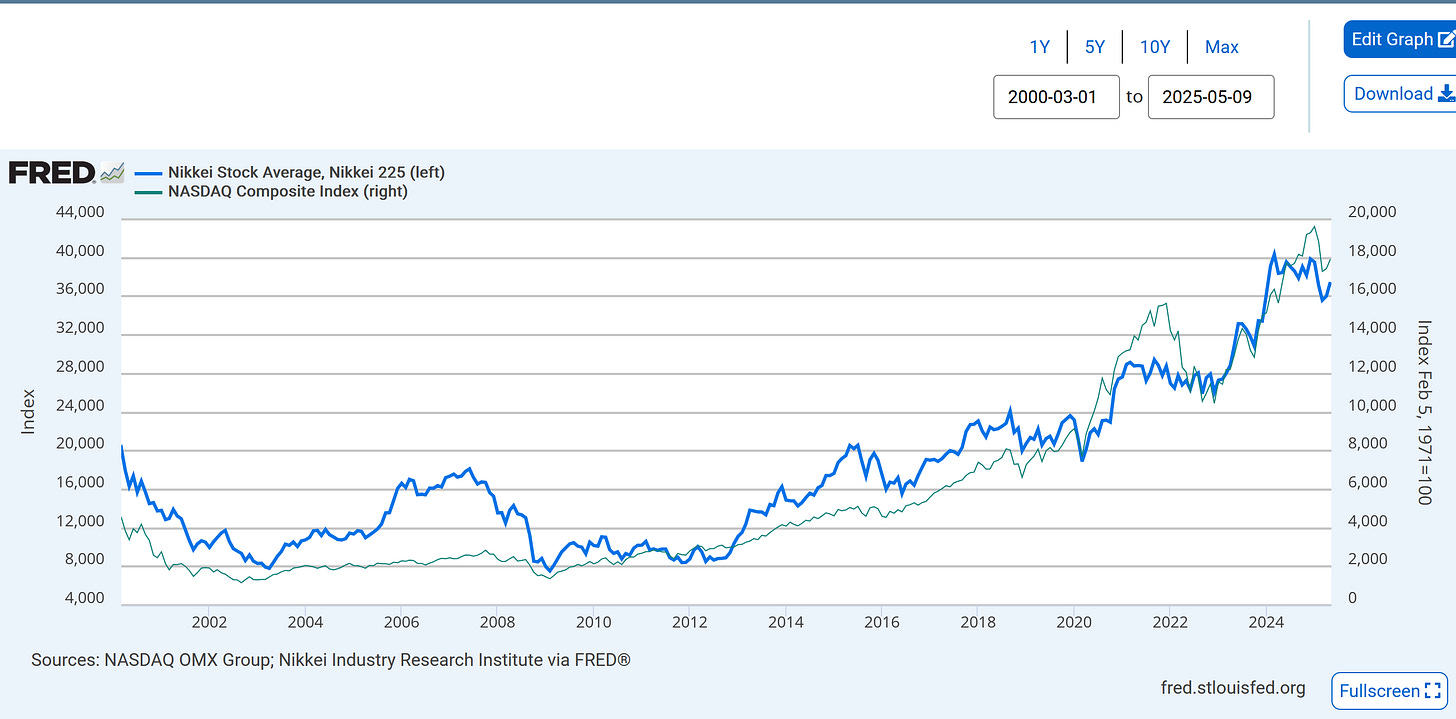The height and width of the screenshot is (719, 1456).
Task: Click the blue Nikkei legend line swatch
Action: point(147,172)
